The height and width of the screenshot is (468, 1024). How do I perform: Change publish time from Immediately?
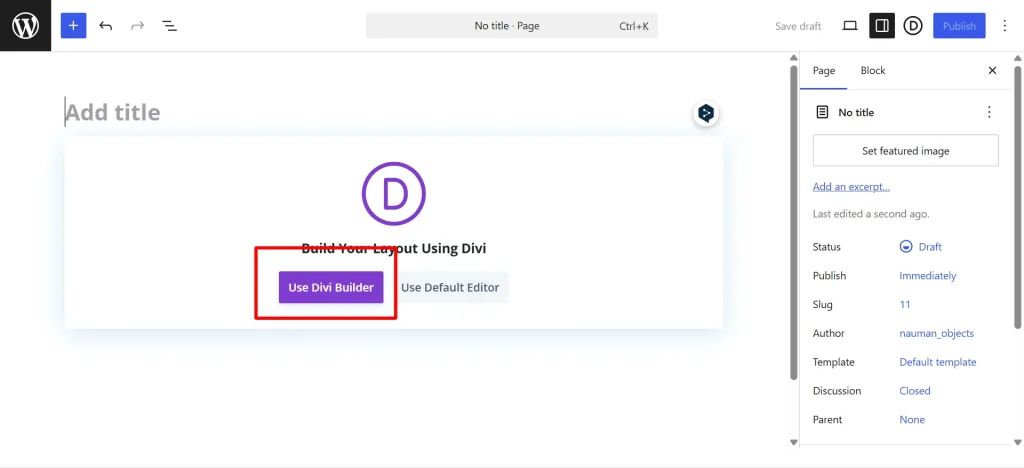point(927,275)
